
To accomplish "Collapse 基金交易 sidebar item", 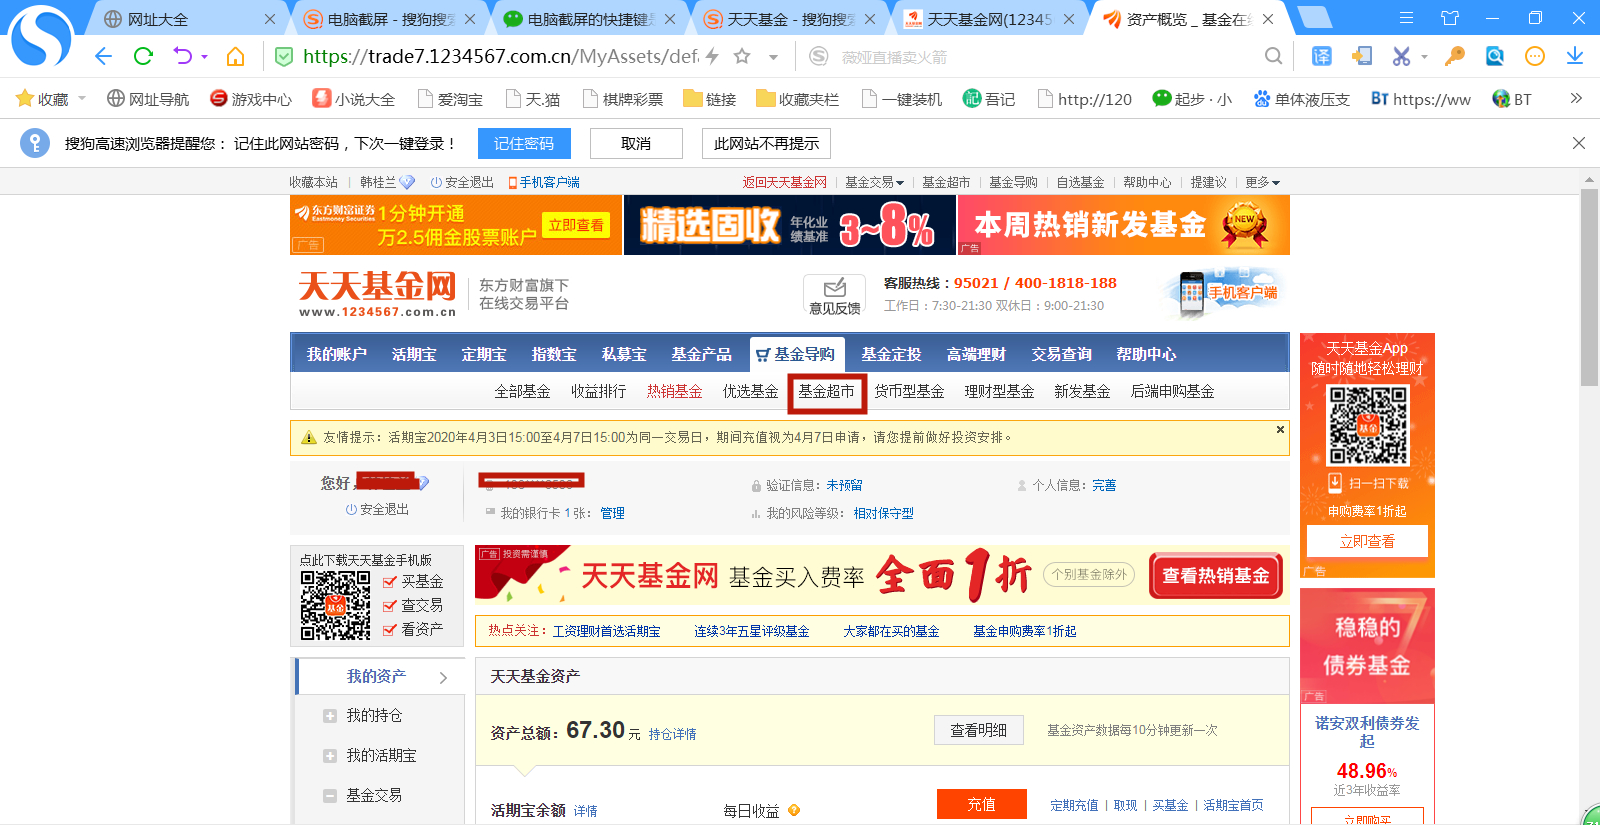I will 330,796.
